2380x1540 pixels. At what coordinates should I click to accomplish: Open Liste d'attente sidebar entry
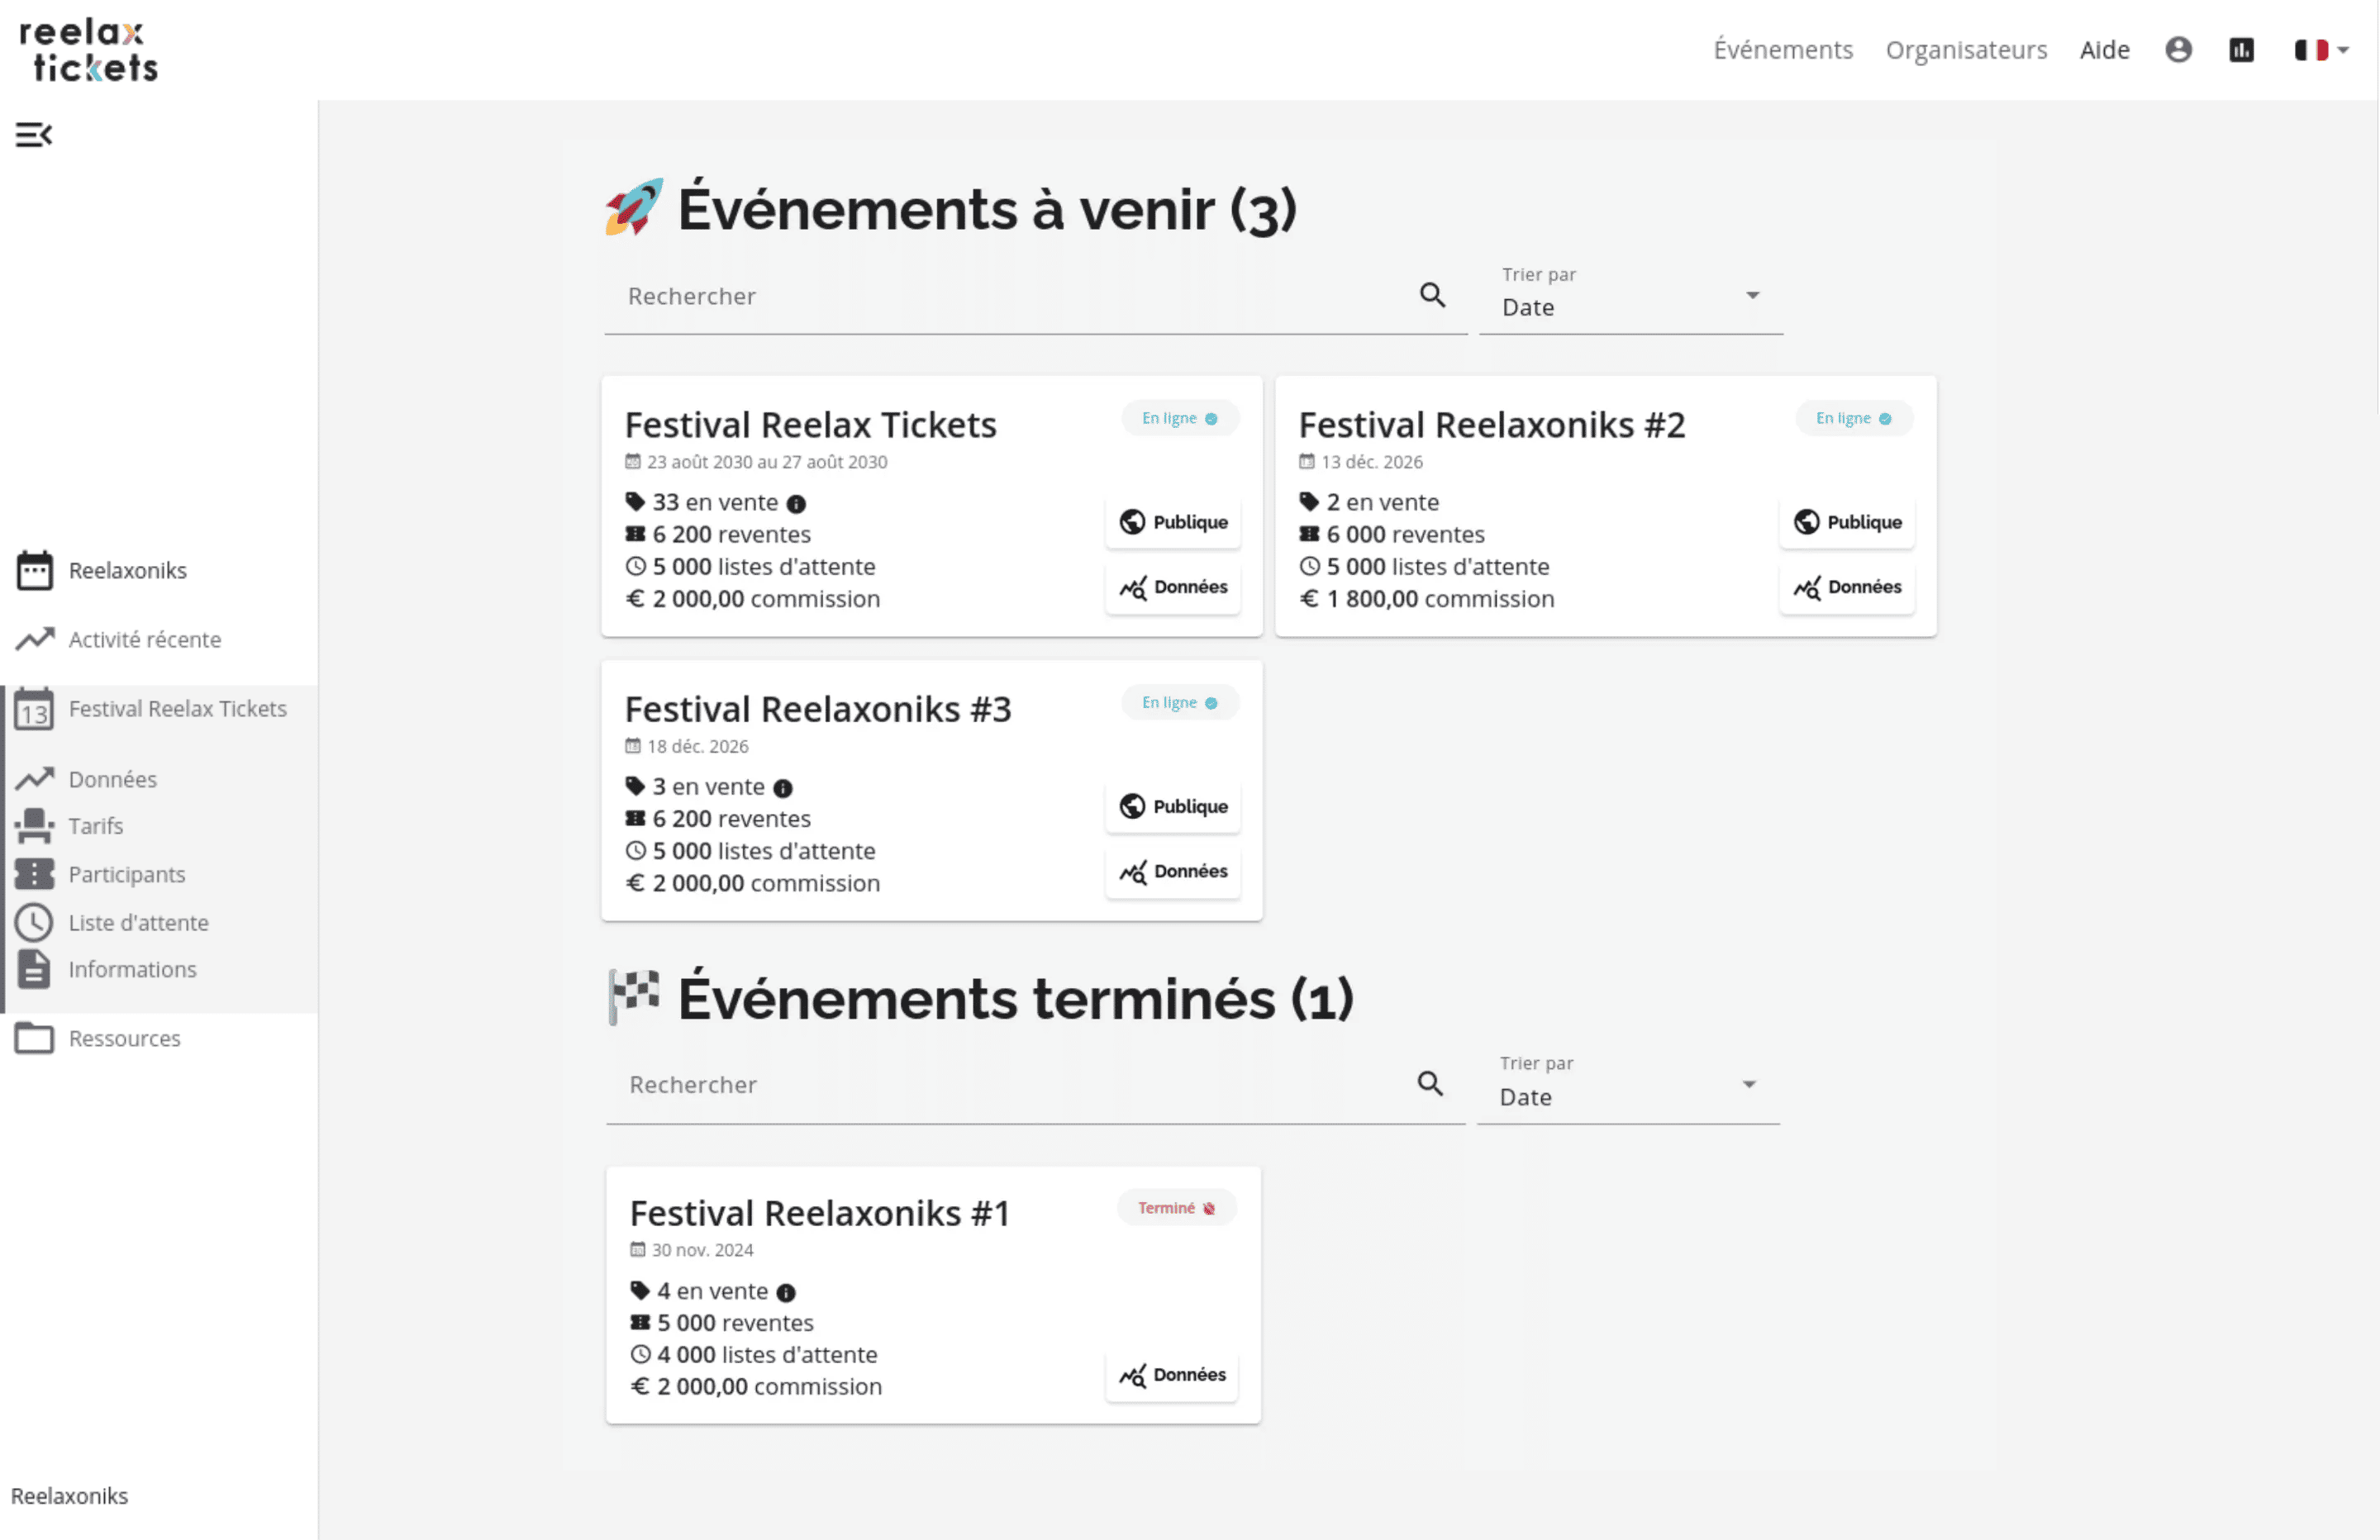(139, 922)
